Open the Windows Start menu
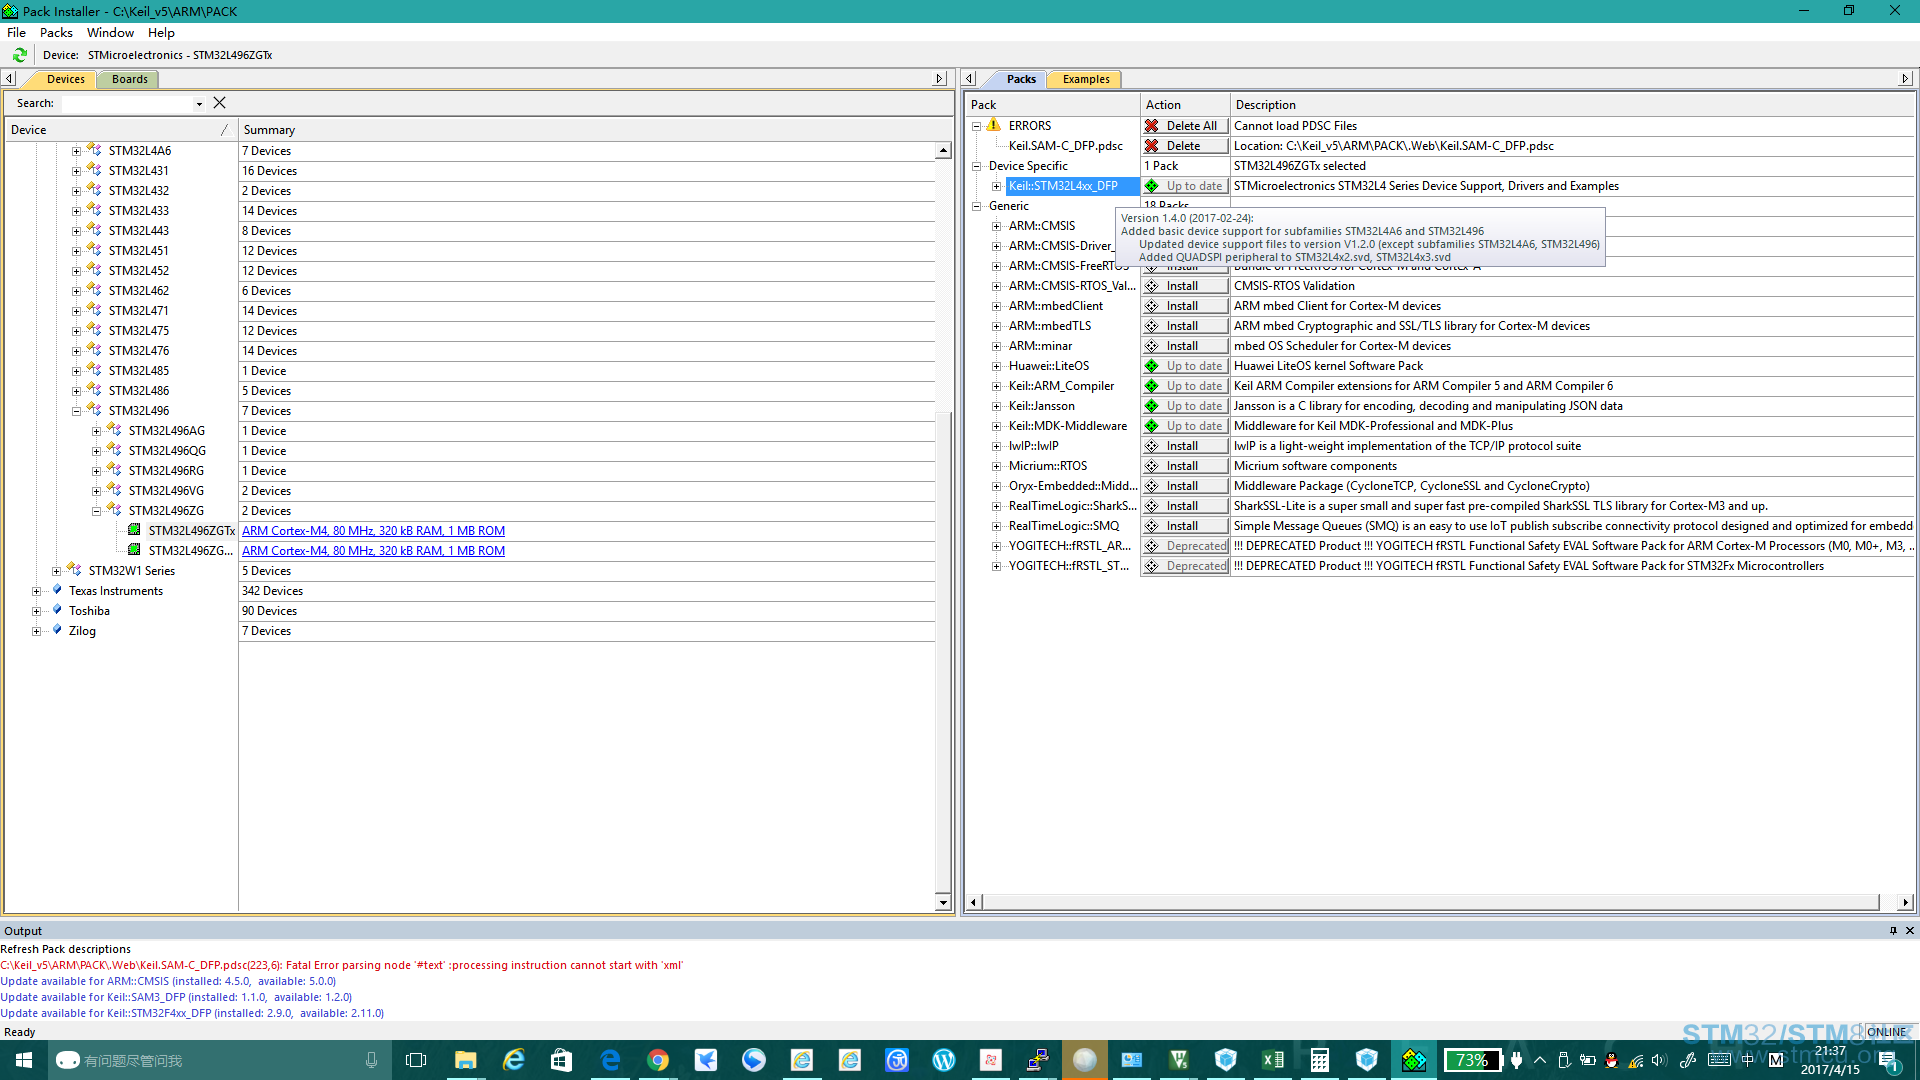The height and width of the screenshot is (1080, 1920). click(x=24, y=1060)
